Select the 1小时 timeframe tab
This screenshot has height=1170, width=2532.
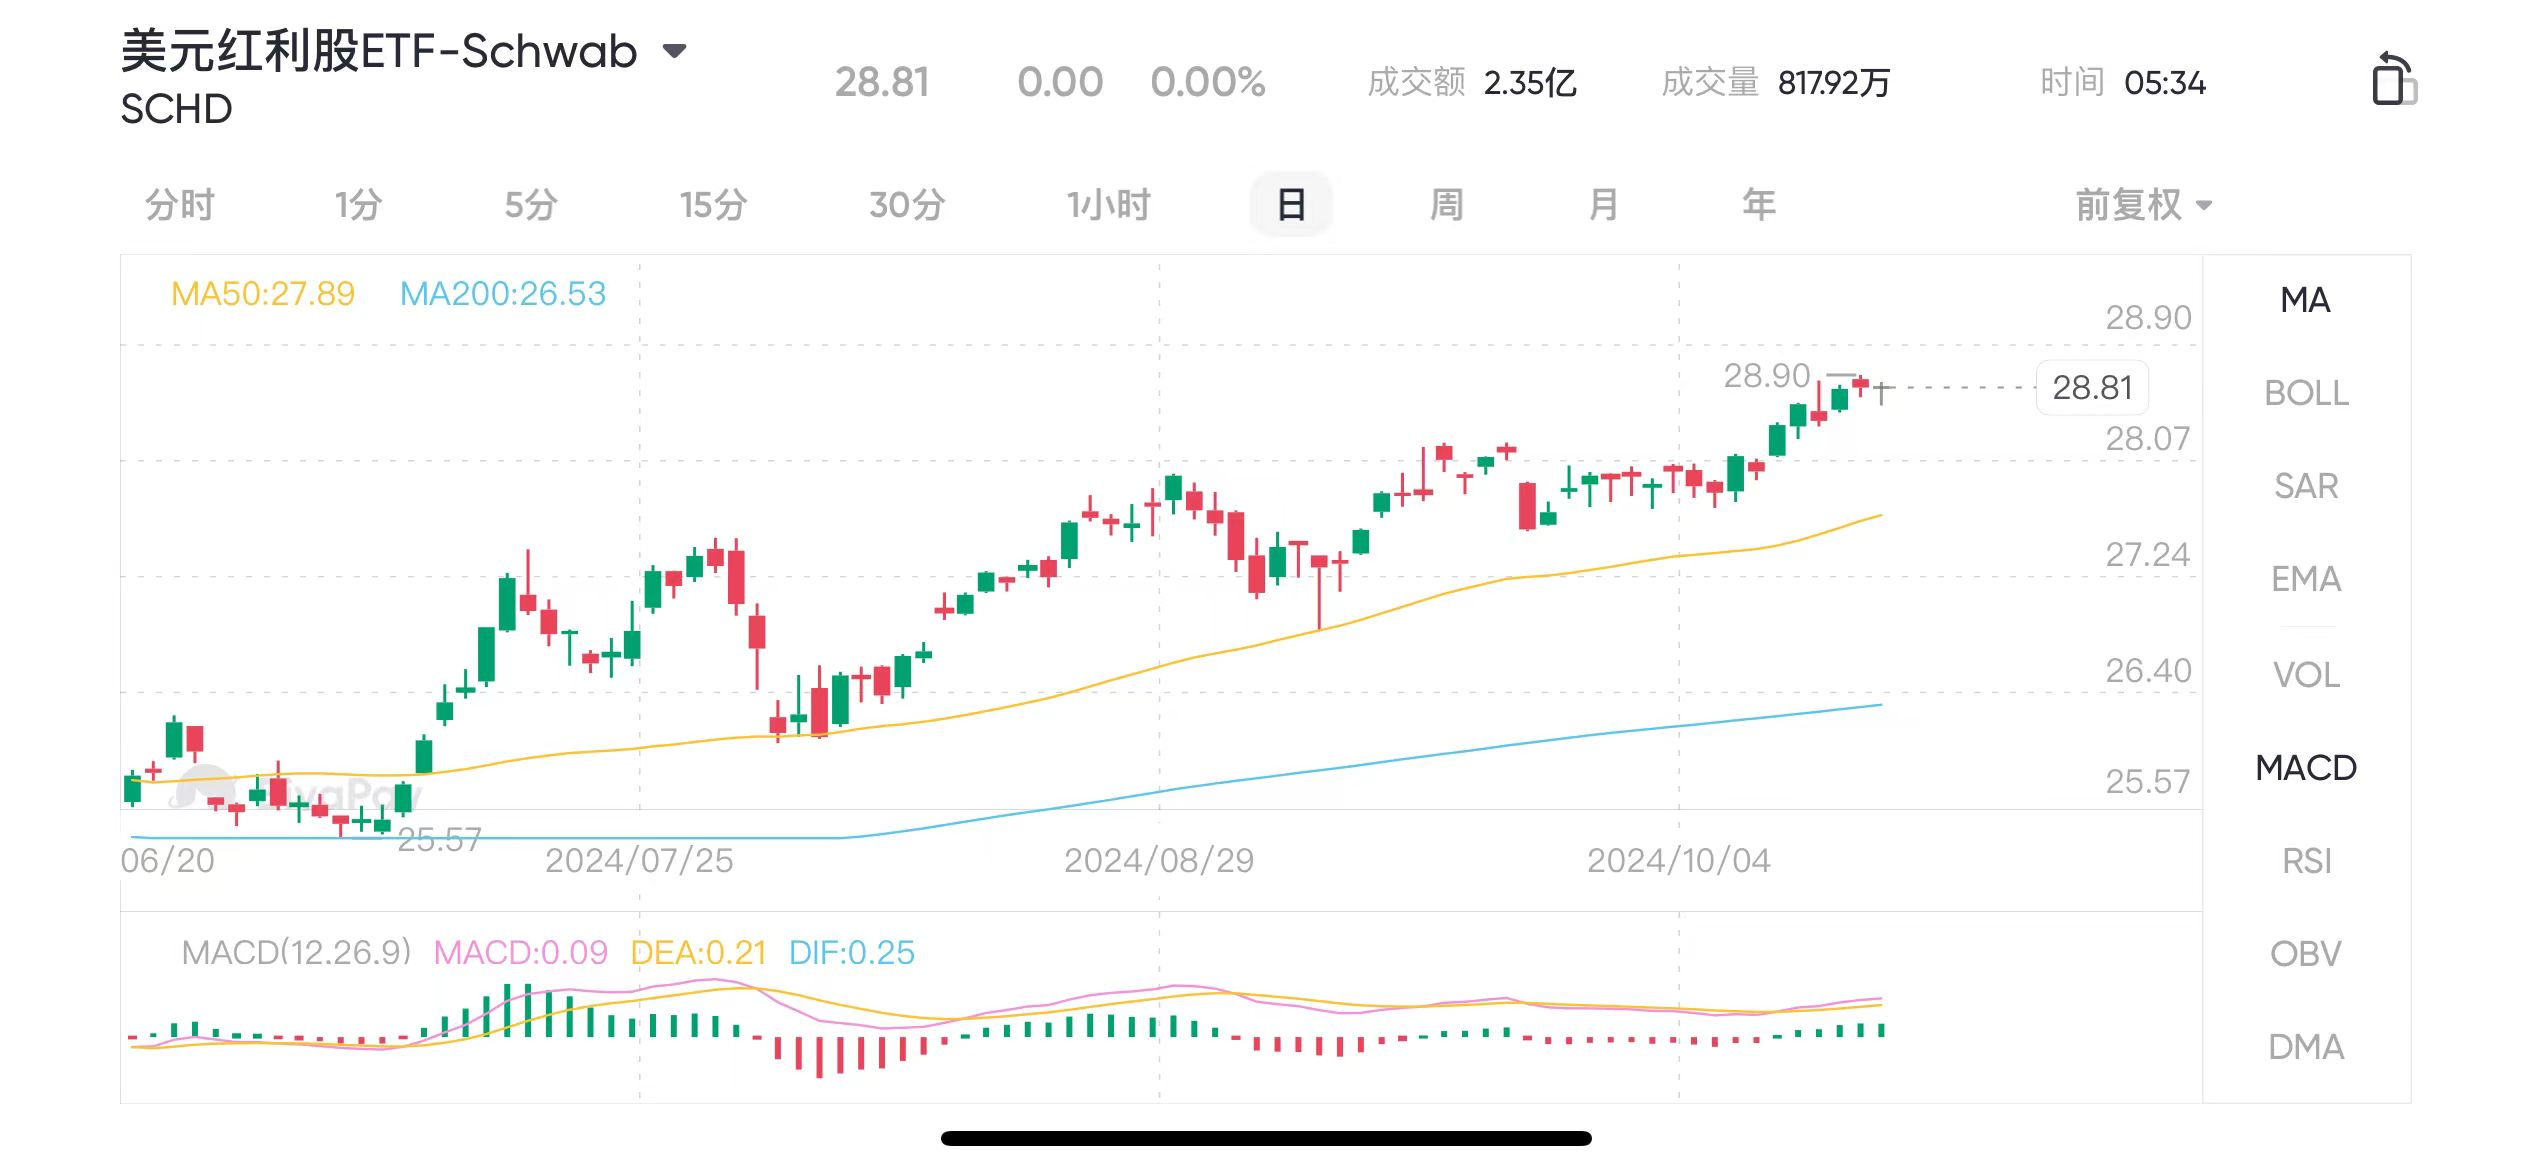point(1108,205)
